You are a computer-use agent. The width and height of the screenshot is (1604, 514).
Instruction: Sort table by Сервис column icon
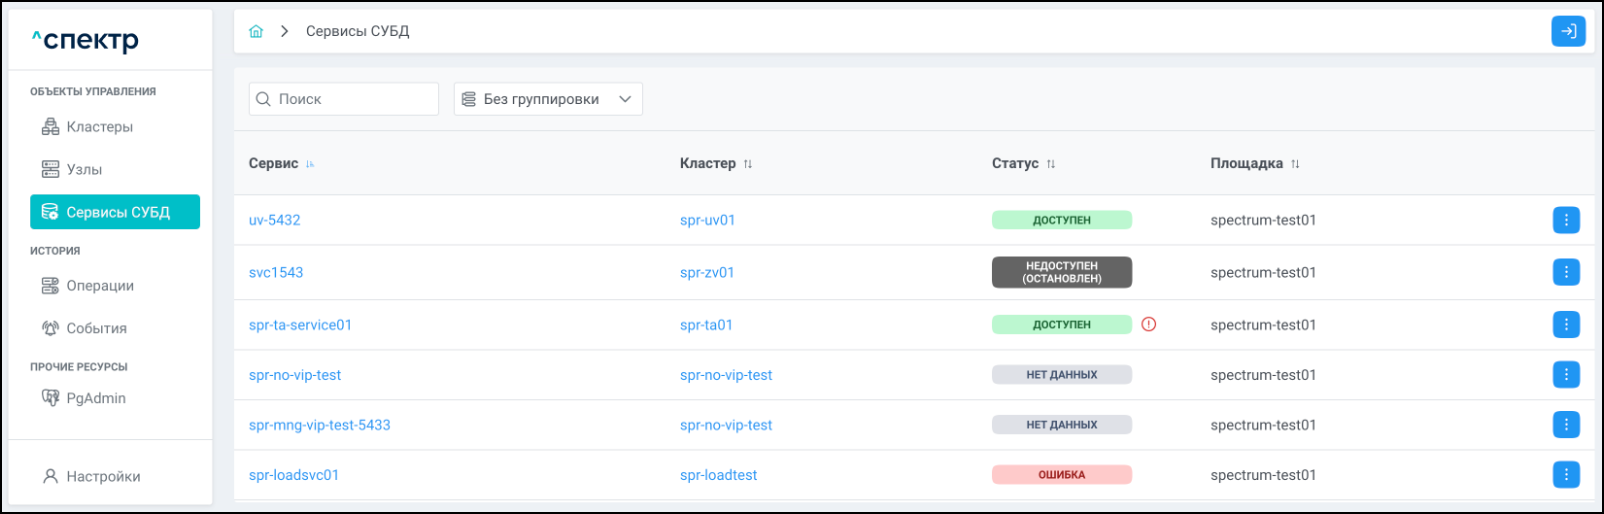tap(310, 164)
